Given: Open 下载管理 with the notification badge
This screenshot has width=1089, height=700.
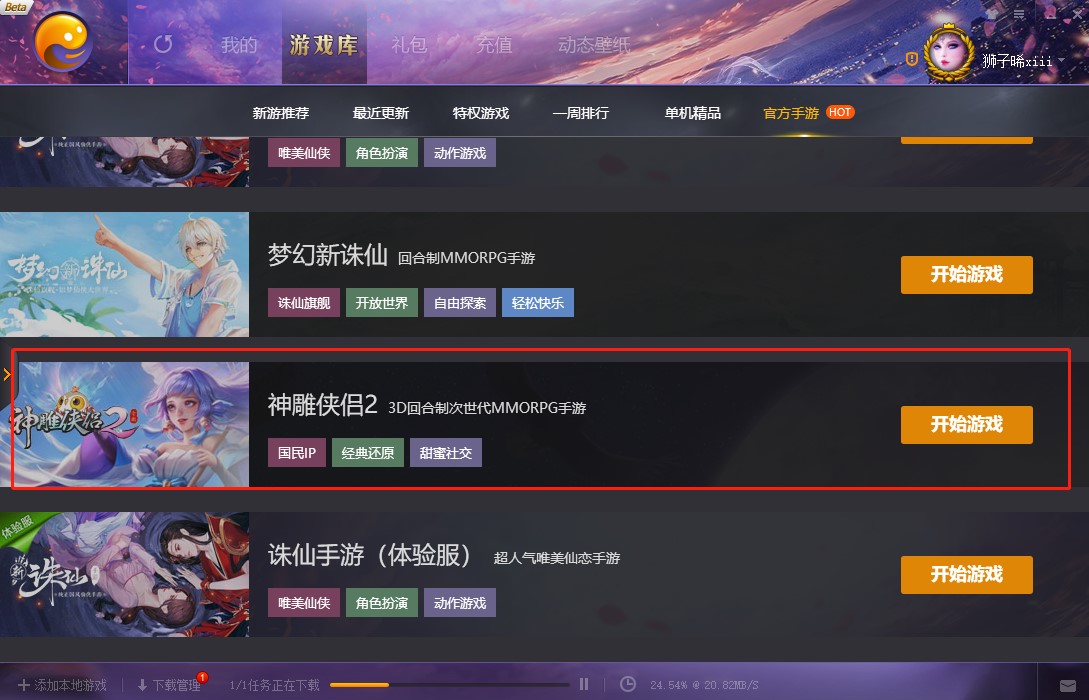Looking at the screenshot, I should pyautogui.click(x=169, y=685).
